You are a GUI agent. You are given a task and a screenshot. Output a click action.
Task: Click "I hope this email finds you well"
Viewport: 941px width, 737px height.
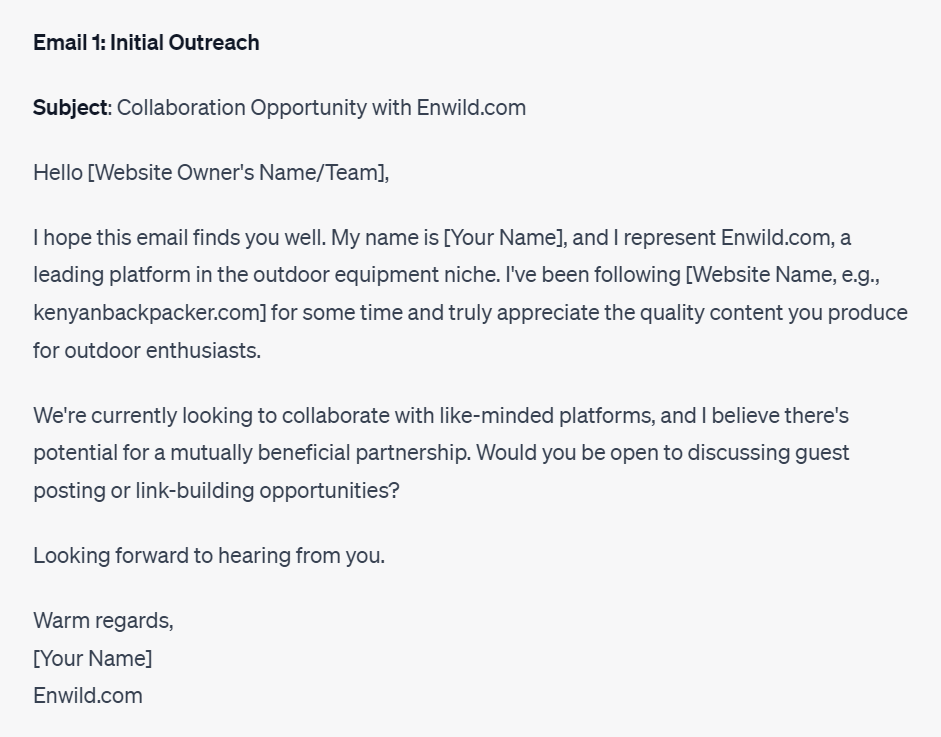178,238
